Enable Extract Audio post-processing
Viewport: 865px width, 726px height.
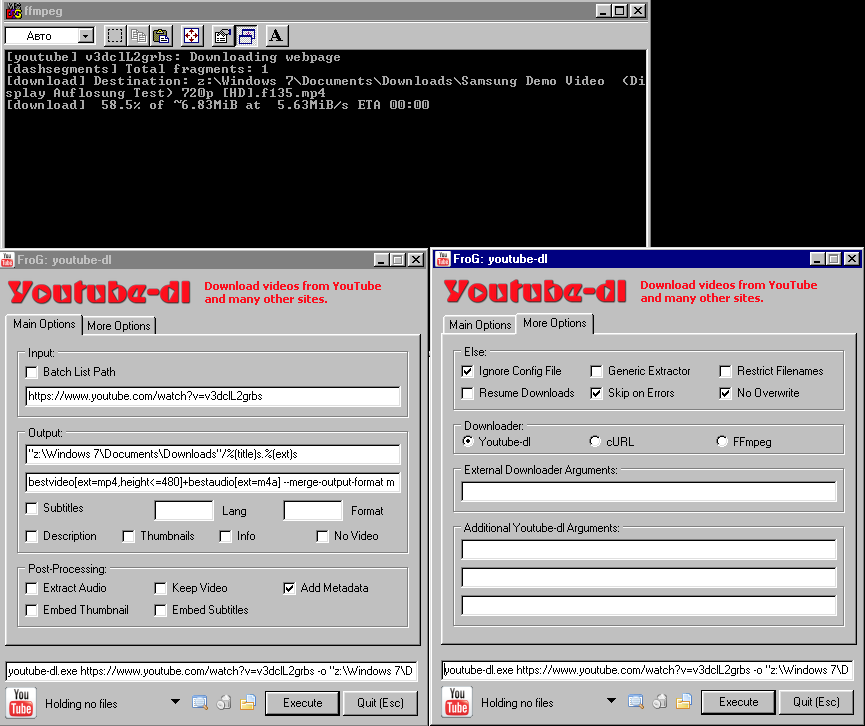point(32,589)
